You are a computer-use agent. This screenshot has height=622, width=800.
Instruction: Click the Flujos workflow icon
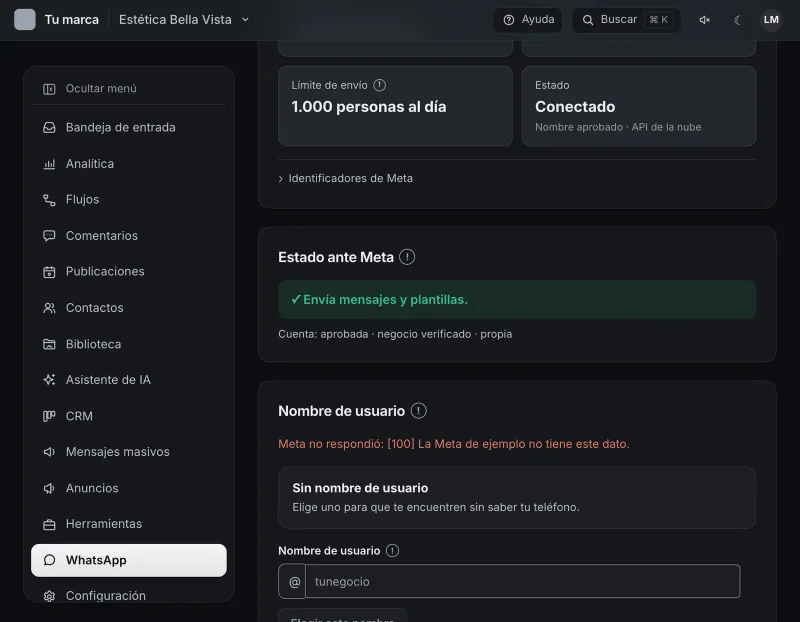[x=49, y=200]
